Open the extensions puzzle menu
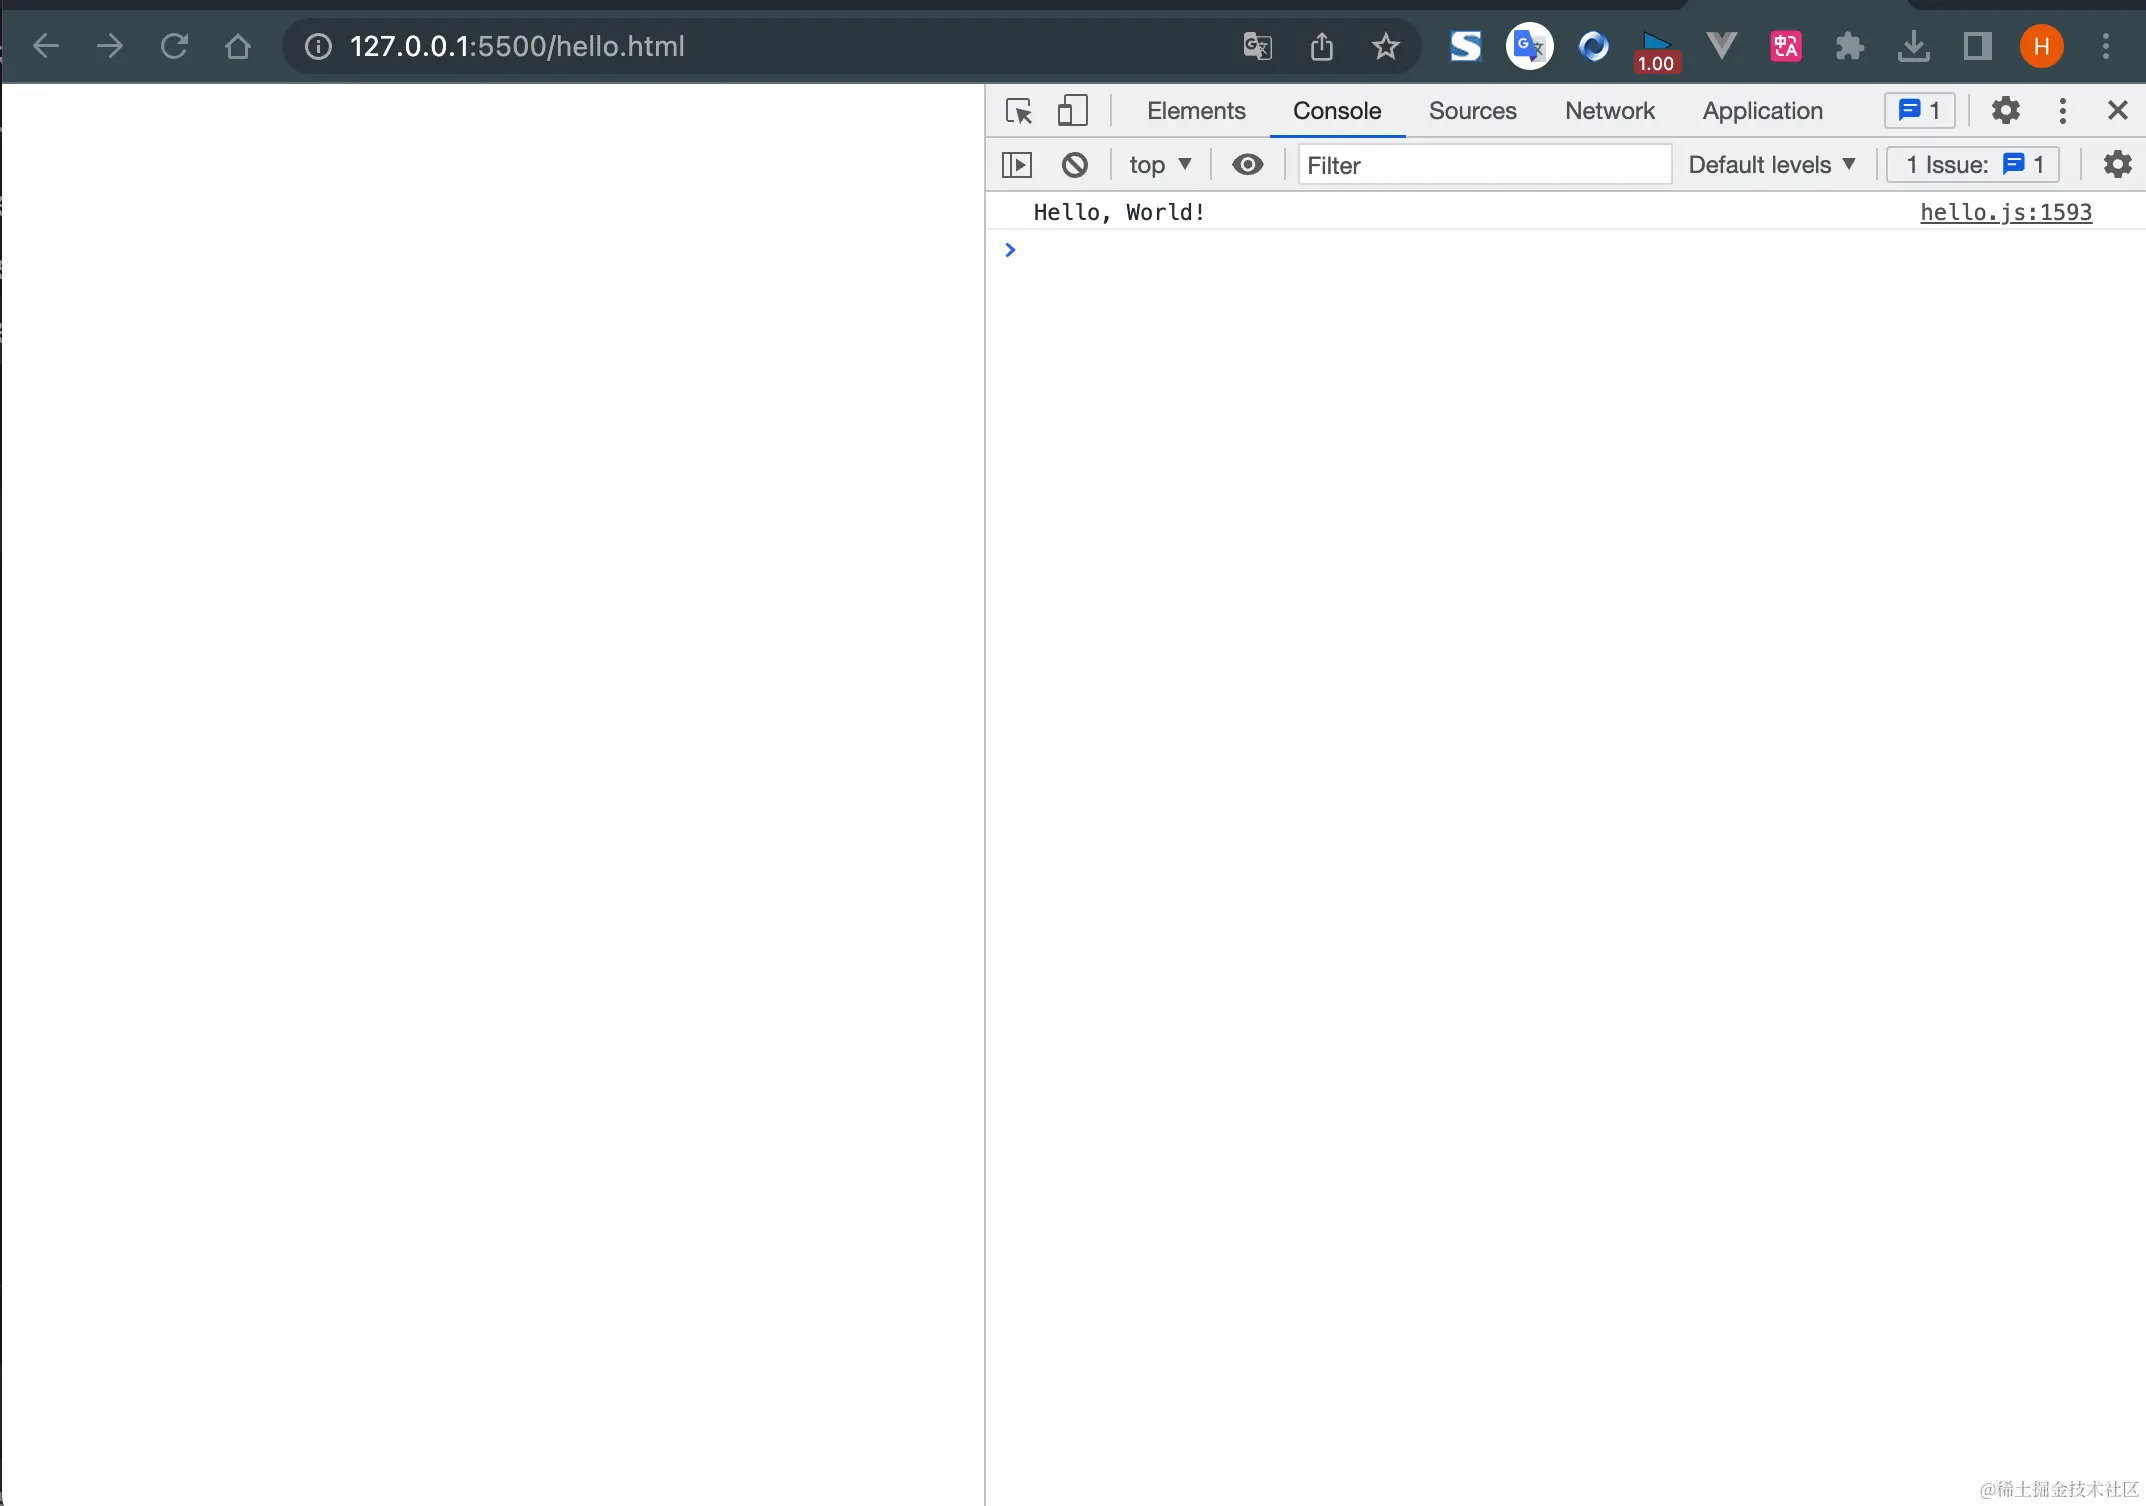 [1849, 46]
